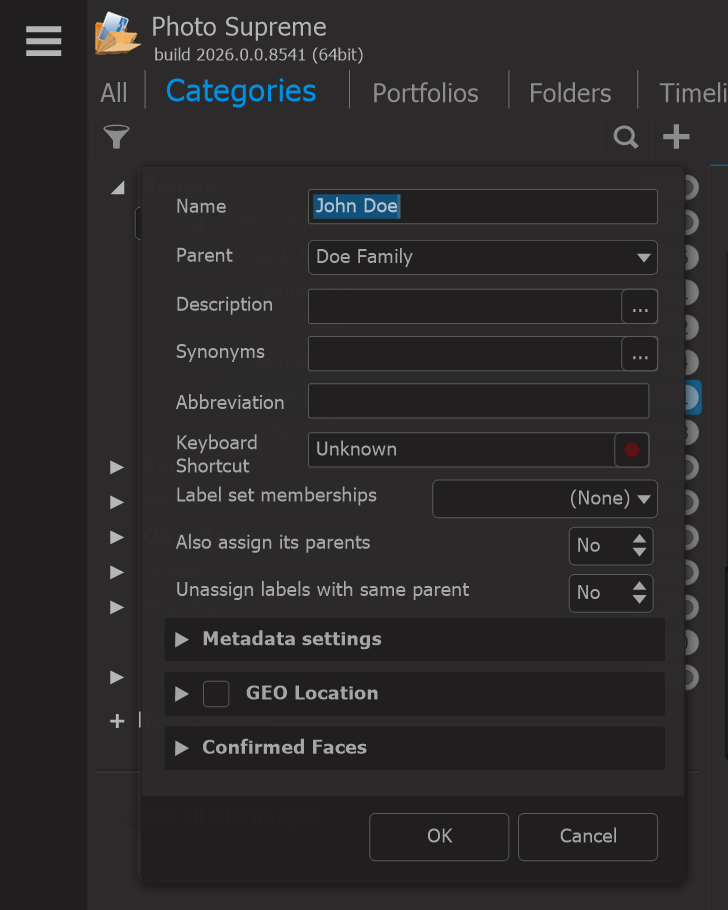Select the Categories tab

coord(241,91)
